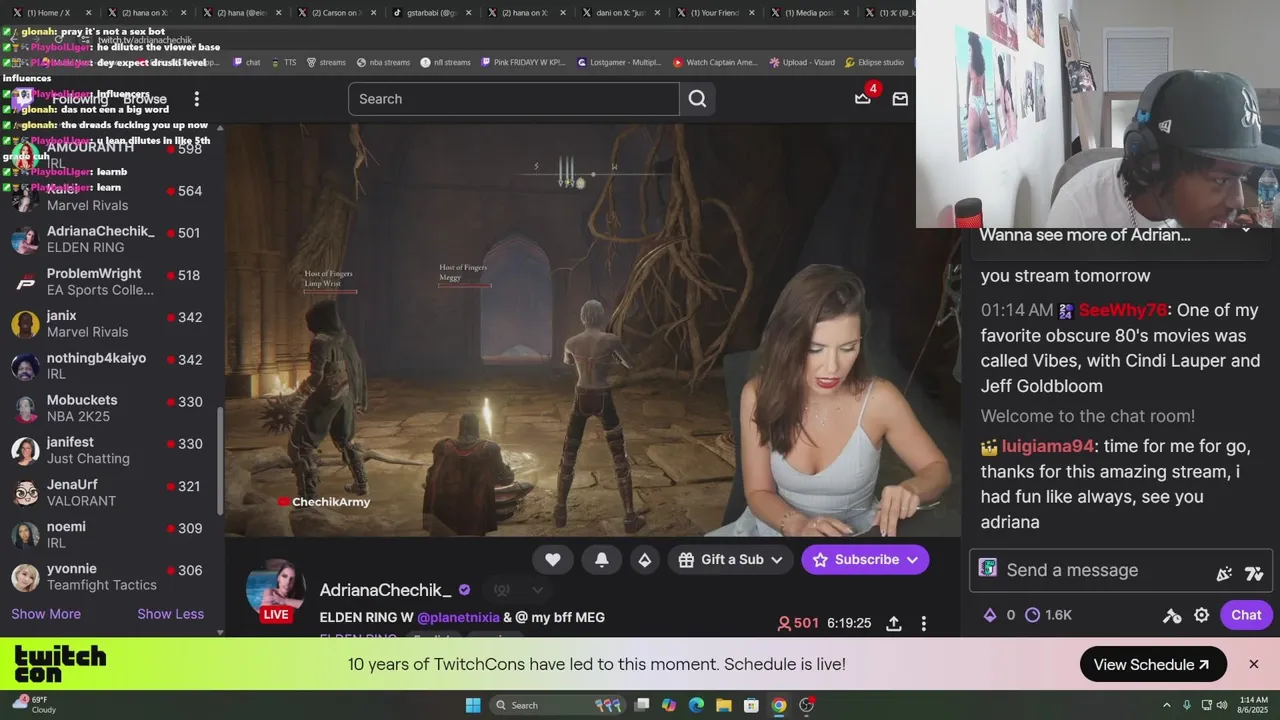Click the Windows taskbar Search box

click(558, 705)
